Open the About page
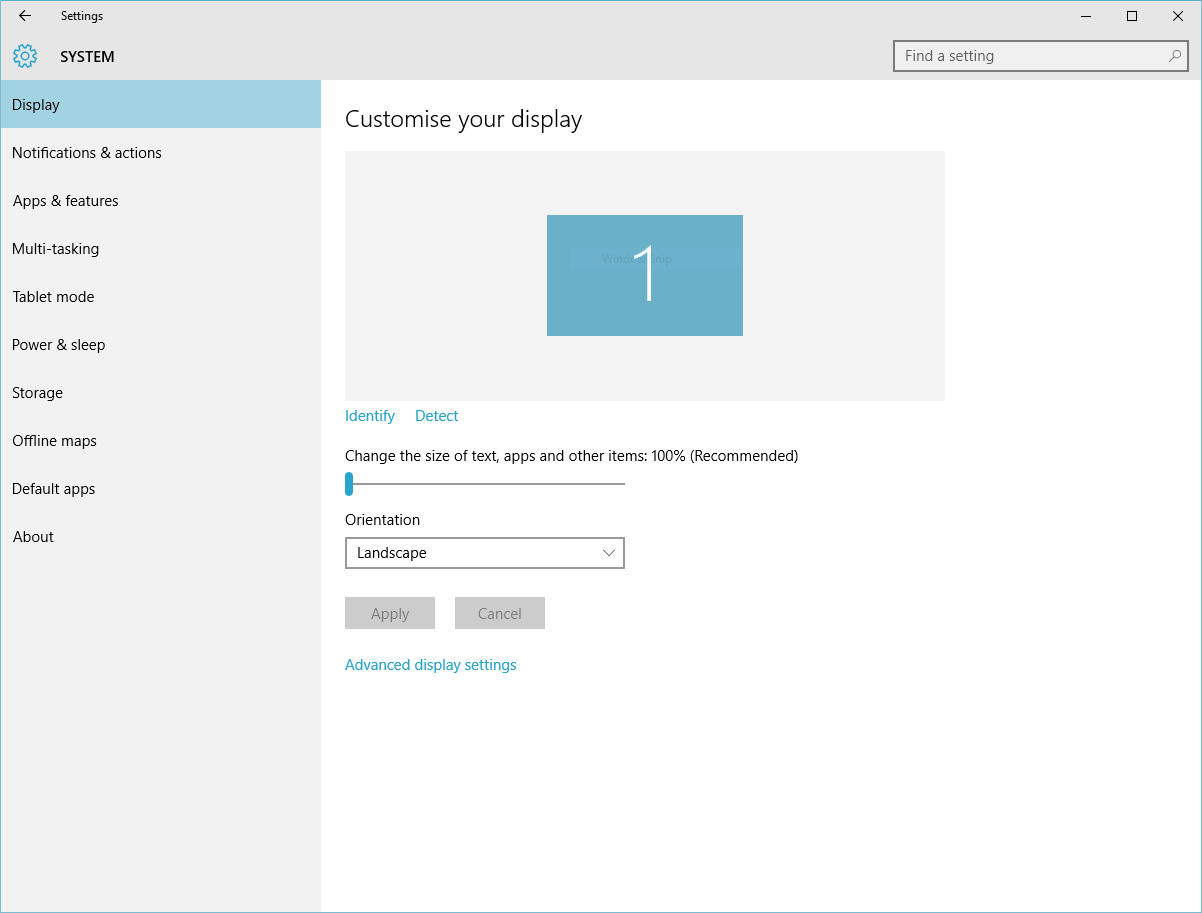 click(160, 536)
